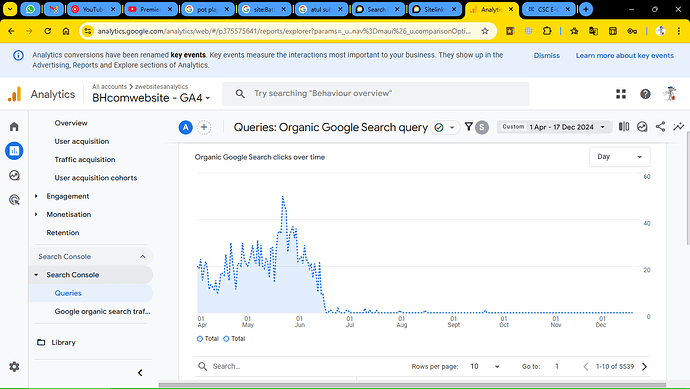Open the Day granularity dropdown
Screen dimensions: 690x389
[620, 157]
